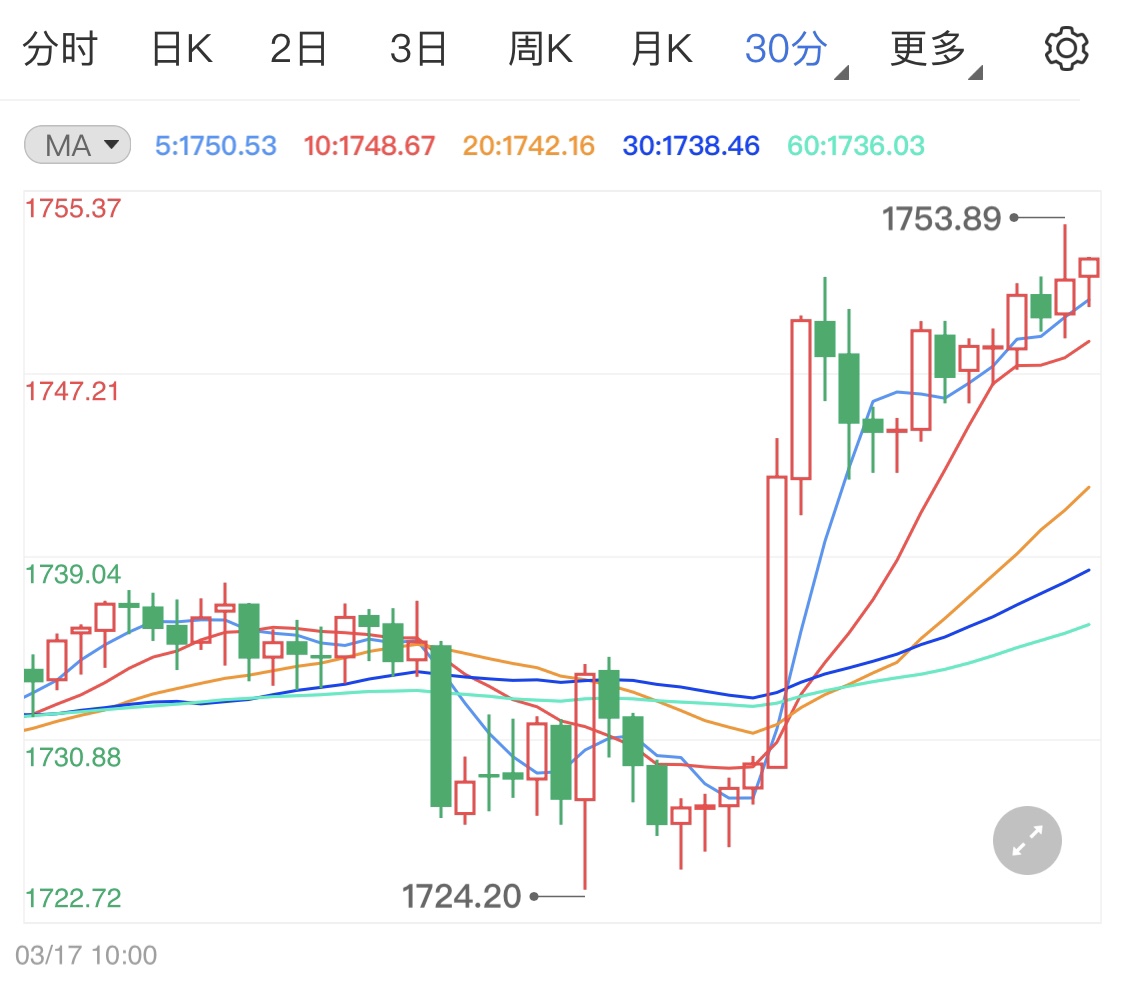This screenshot has width=1125, height=988.
Task: Click the axis label 1747.21
Action: [x=72, y=392]
